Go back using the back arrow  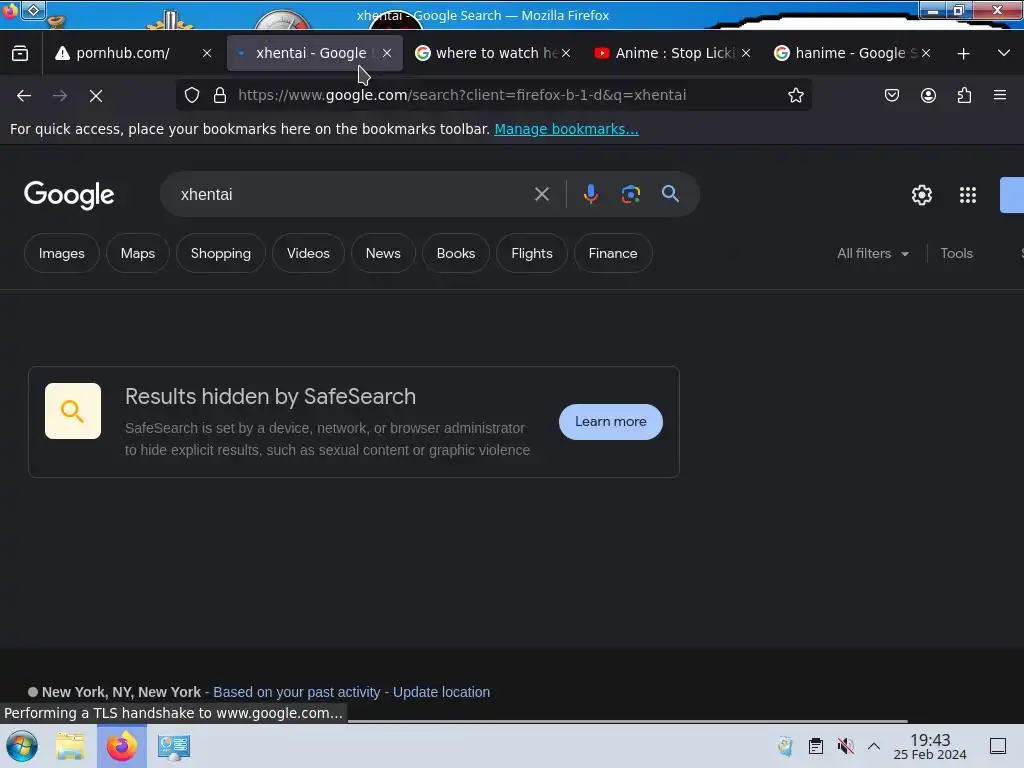[x=24, y=95]
